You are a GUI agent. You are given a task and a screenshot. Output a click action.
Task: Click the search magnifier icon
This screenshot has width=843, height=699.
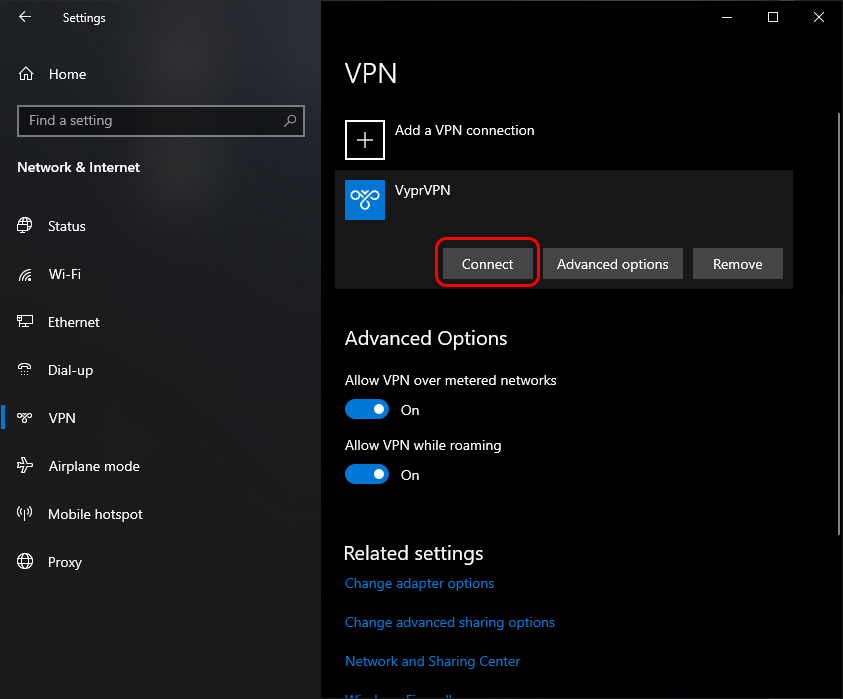(290, 121)
